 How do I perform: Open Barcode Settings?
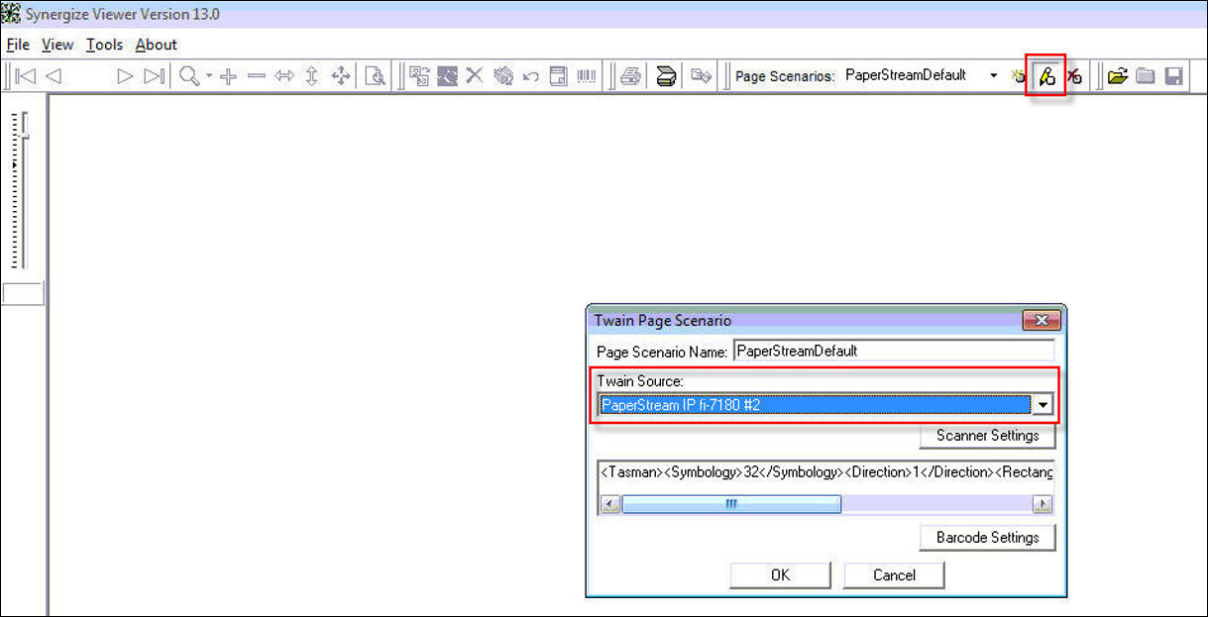coord(987,538)
